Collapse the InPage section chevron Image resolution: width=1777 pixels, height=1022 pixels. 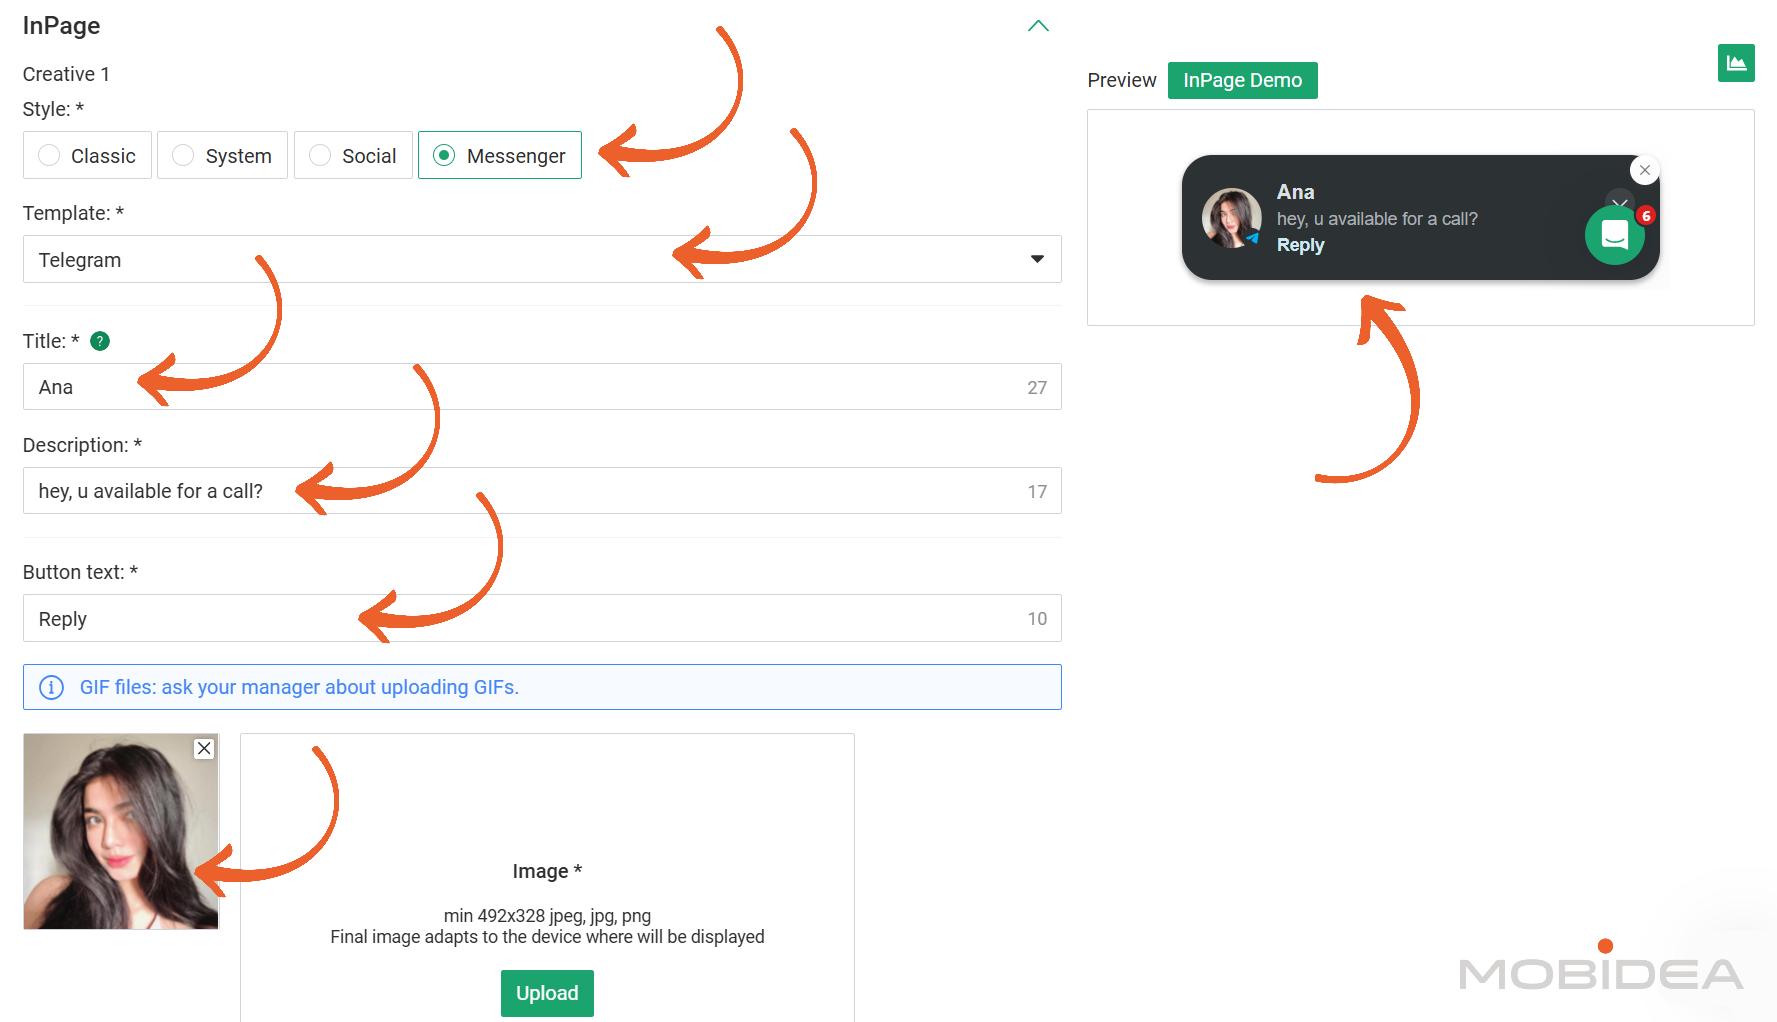point(1038,26)
